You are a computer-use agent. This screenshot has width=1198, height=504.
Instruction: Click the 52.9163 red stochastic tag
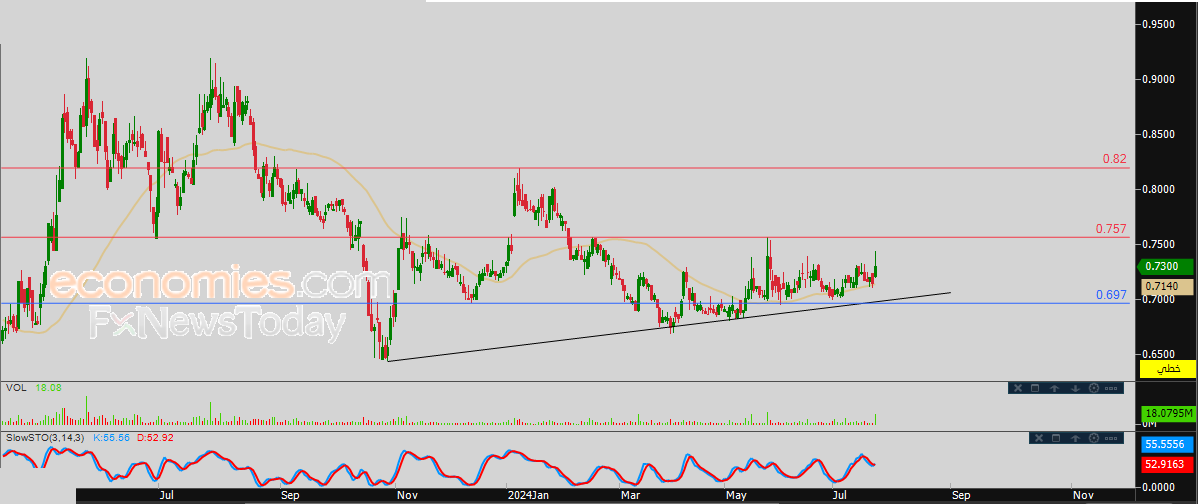click(x=1167, y=463)
